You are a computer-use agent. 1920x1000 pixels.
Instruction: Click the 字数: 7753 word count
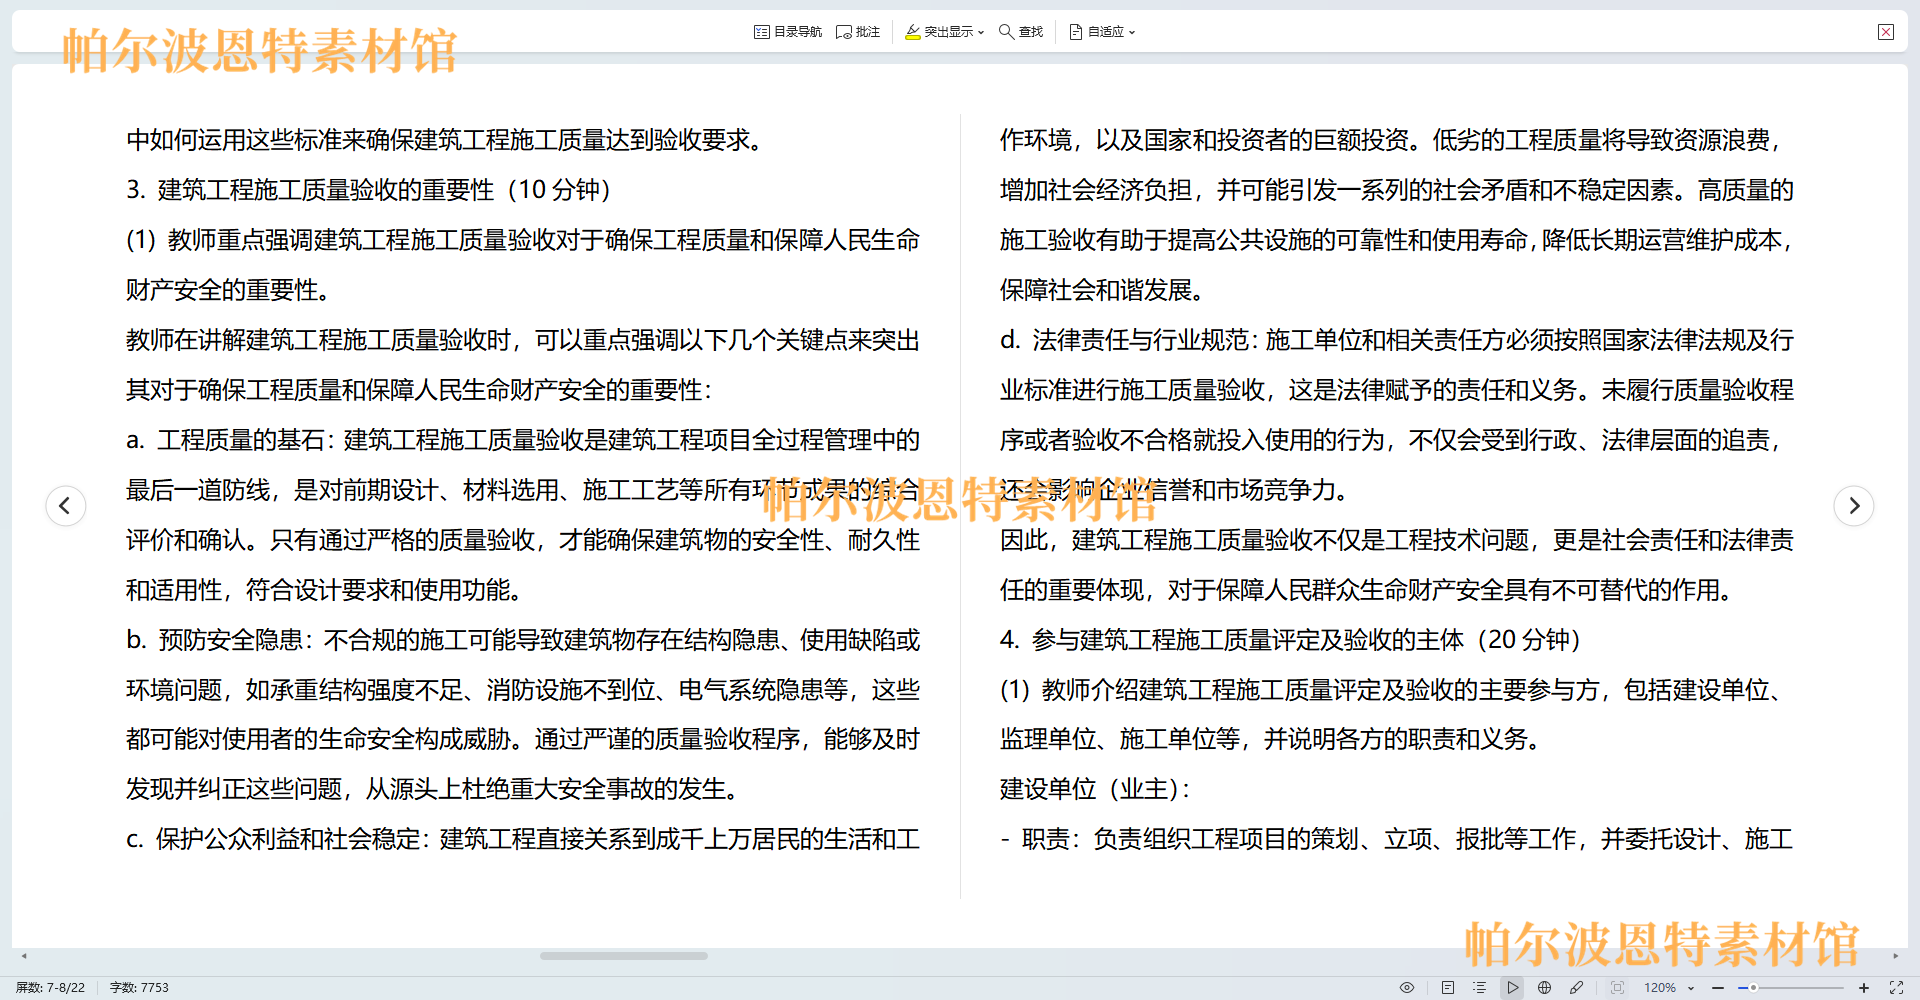click(139, 987)
